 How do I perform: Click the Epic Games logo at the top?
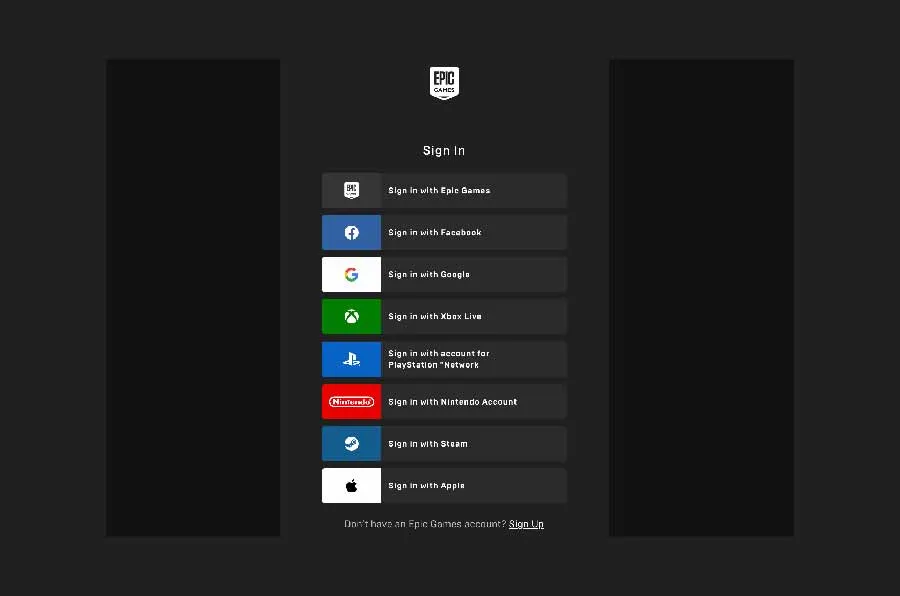pos(444,84)
